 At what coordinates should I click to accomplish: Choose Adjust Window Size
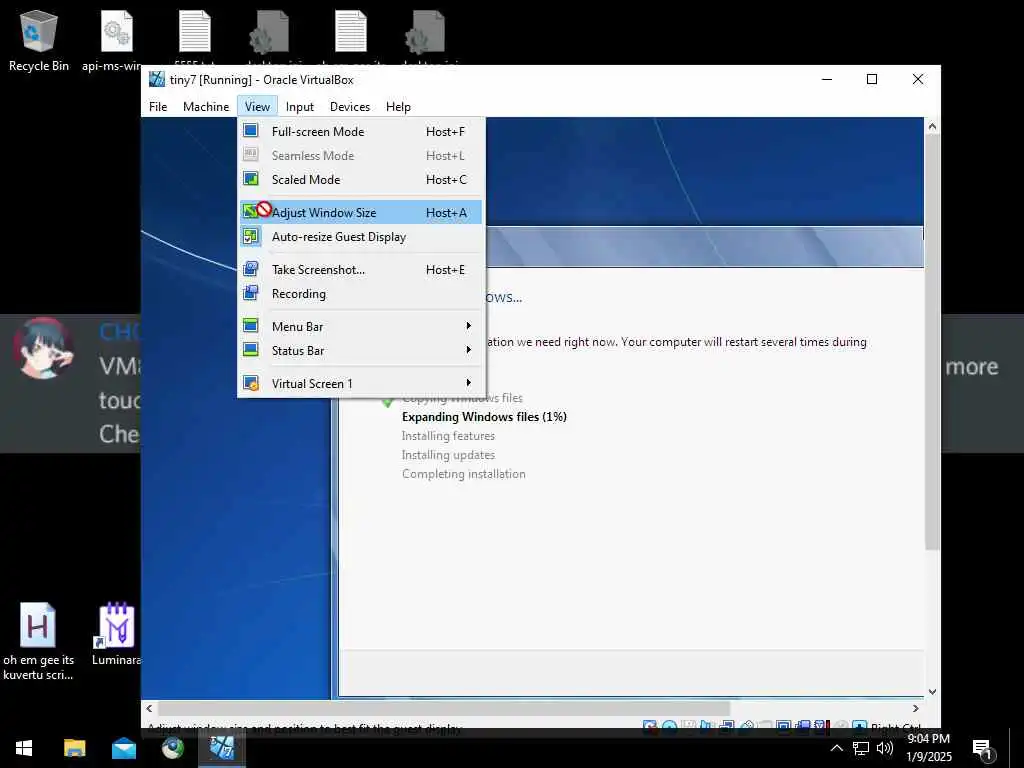click(360, 212)
